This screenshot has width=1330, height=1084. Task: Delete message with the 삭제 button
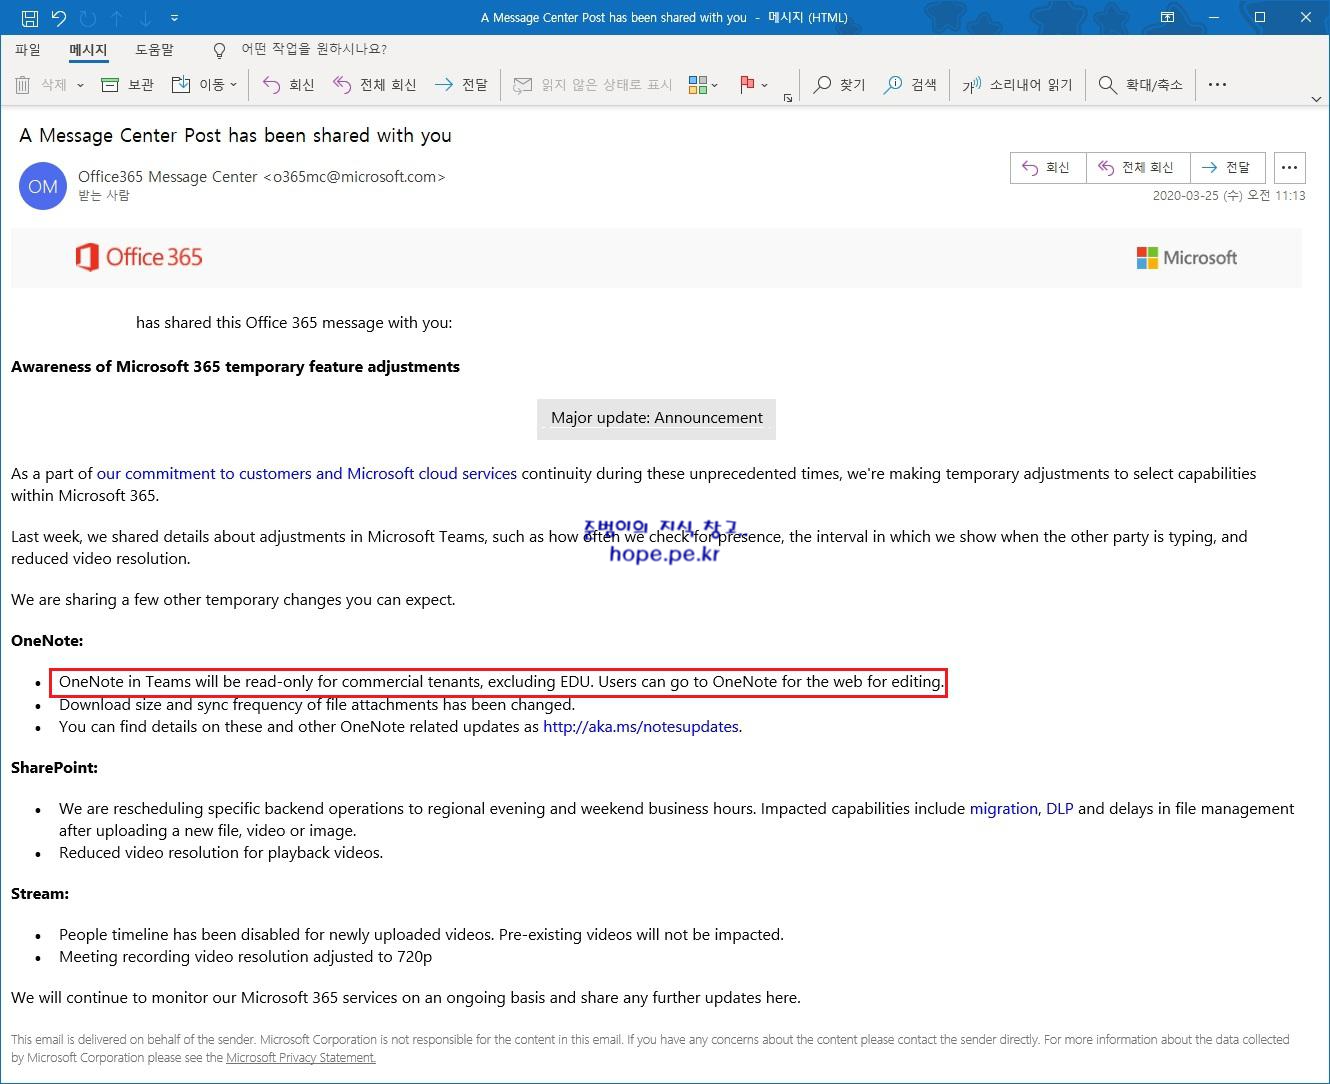point(41,85)
